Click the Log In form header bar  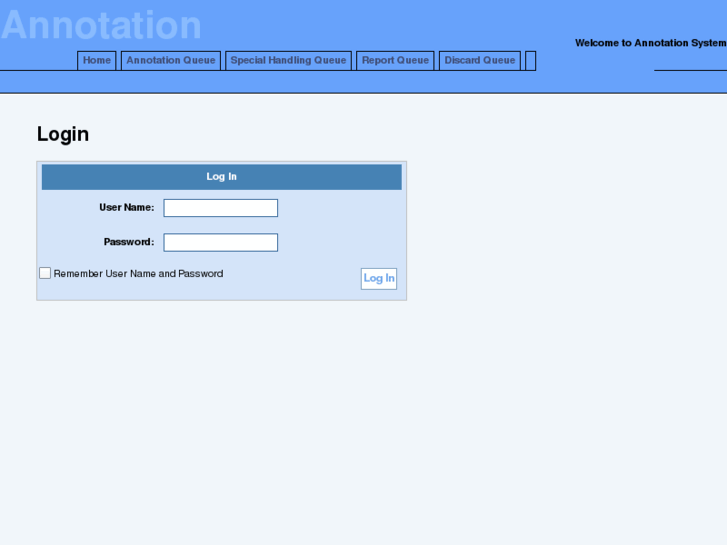[222, 177]
